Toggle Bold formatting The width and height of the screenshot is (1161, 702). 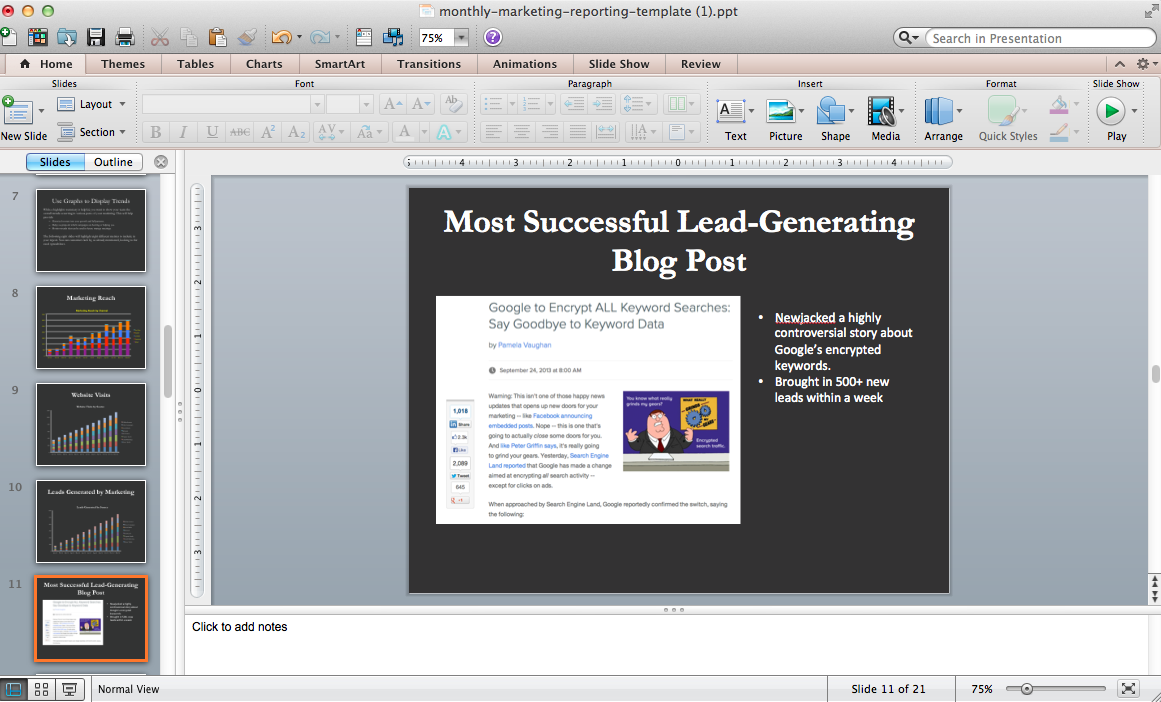coord(155,133)
